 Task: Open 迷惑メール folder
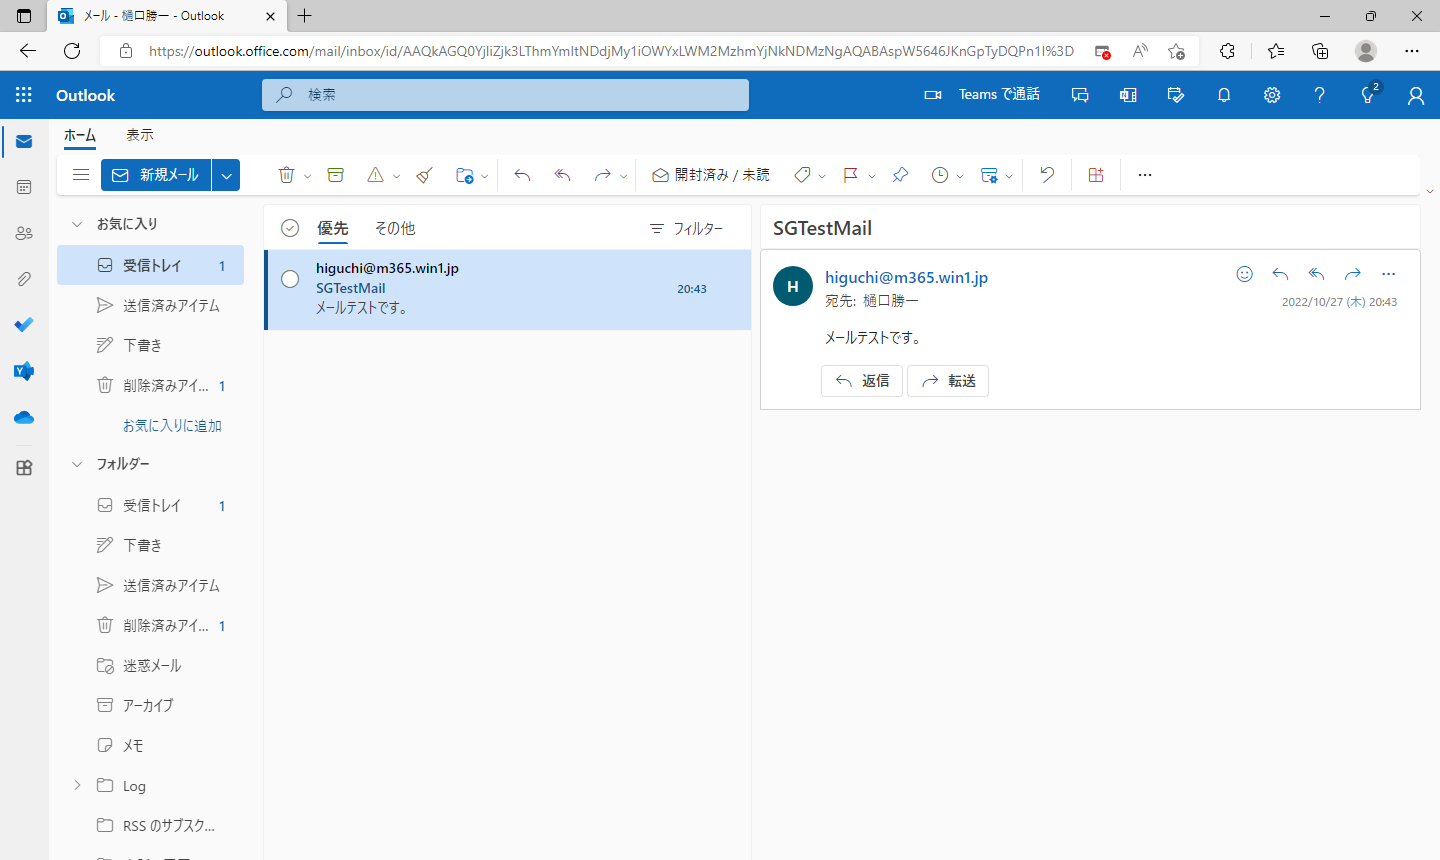(x=150, y=665)
